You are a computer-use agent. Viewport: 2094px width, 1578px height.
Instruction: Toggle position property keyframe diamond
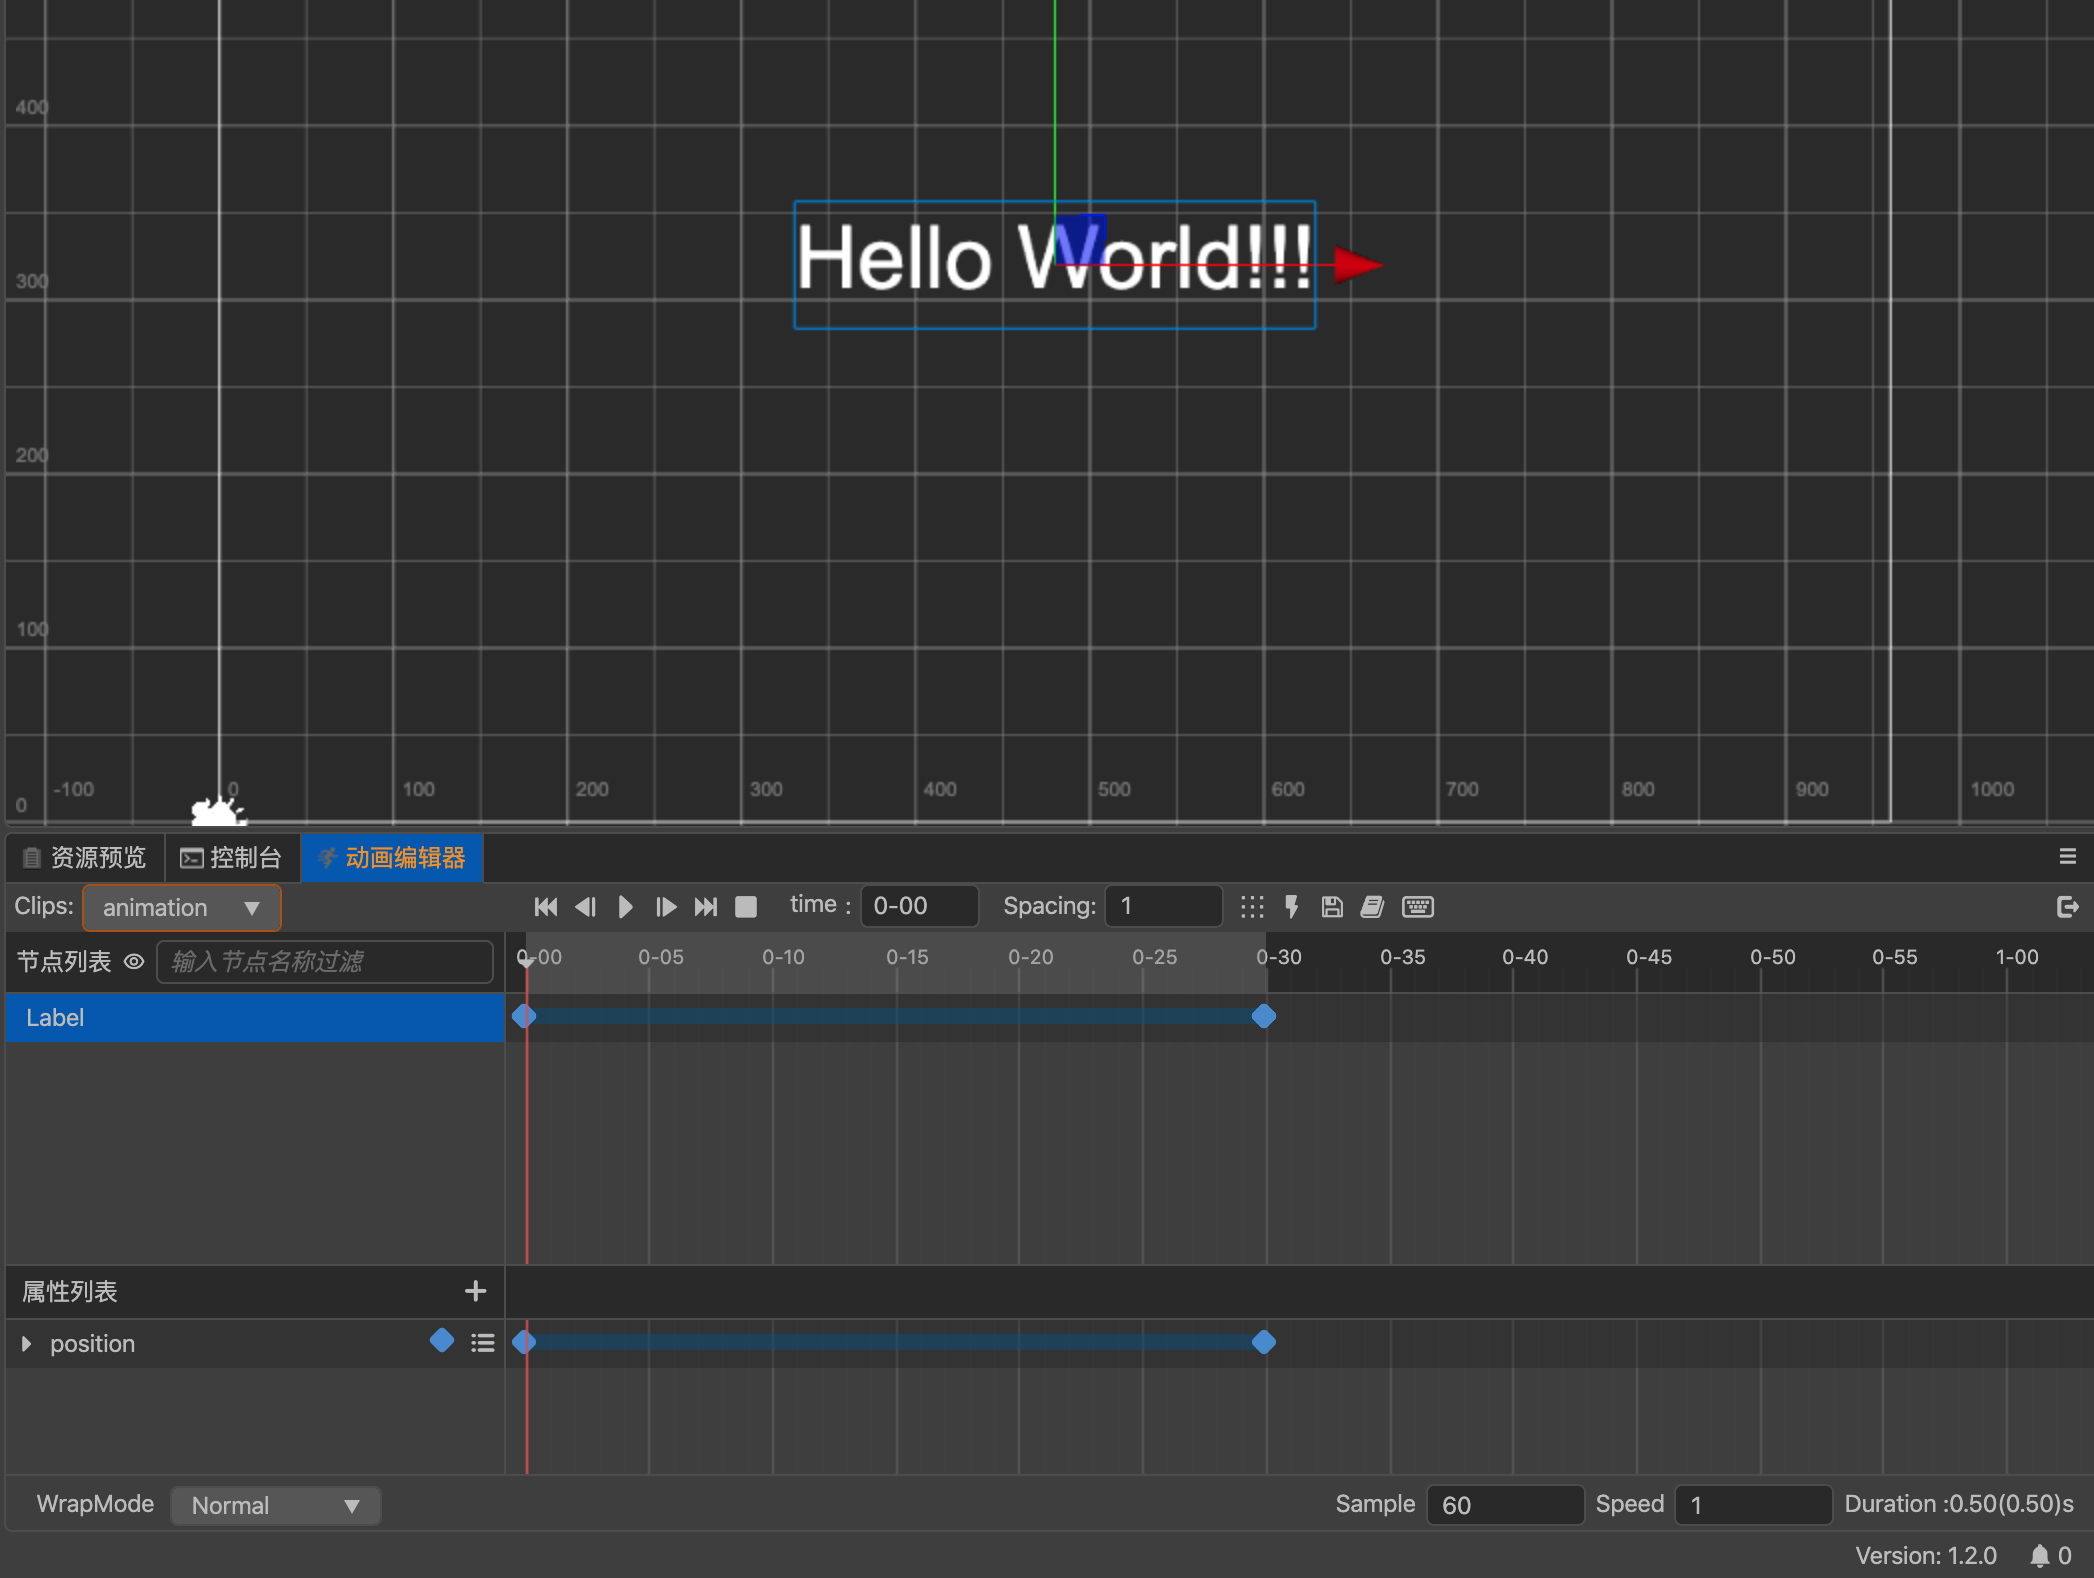(x=442, y=1341)
